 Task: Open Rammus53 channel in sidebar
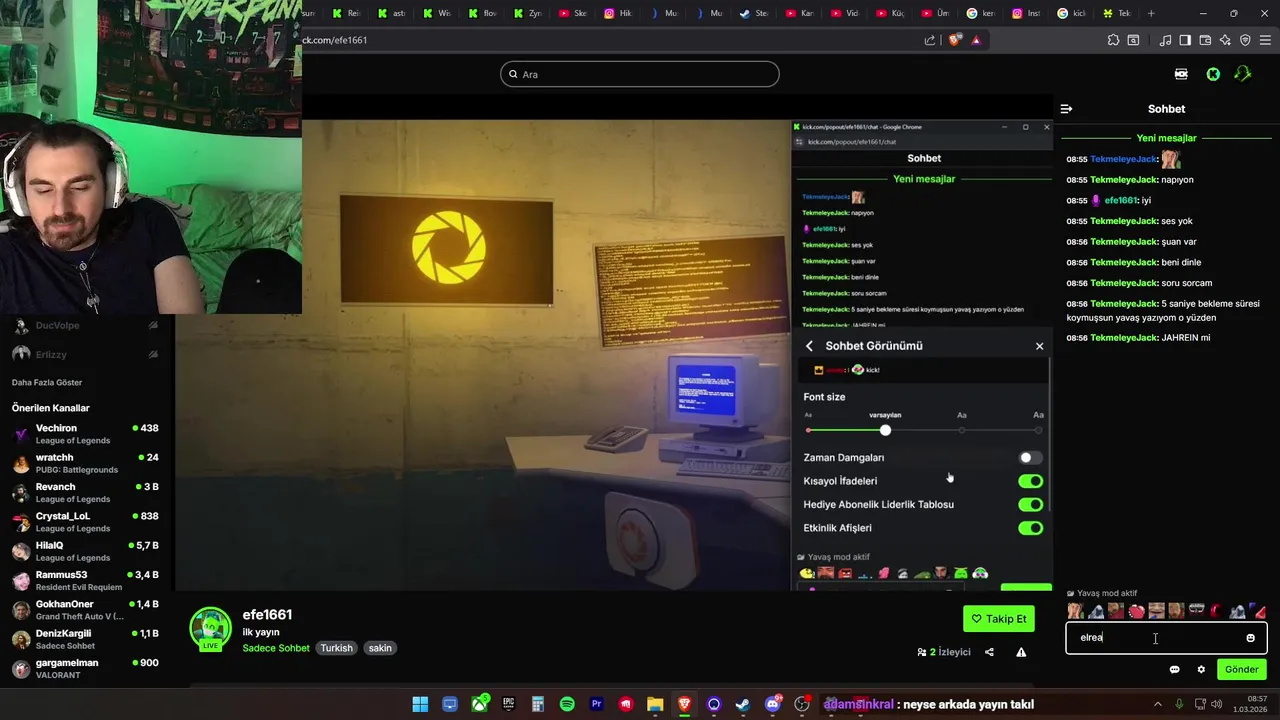pos(87,580)
